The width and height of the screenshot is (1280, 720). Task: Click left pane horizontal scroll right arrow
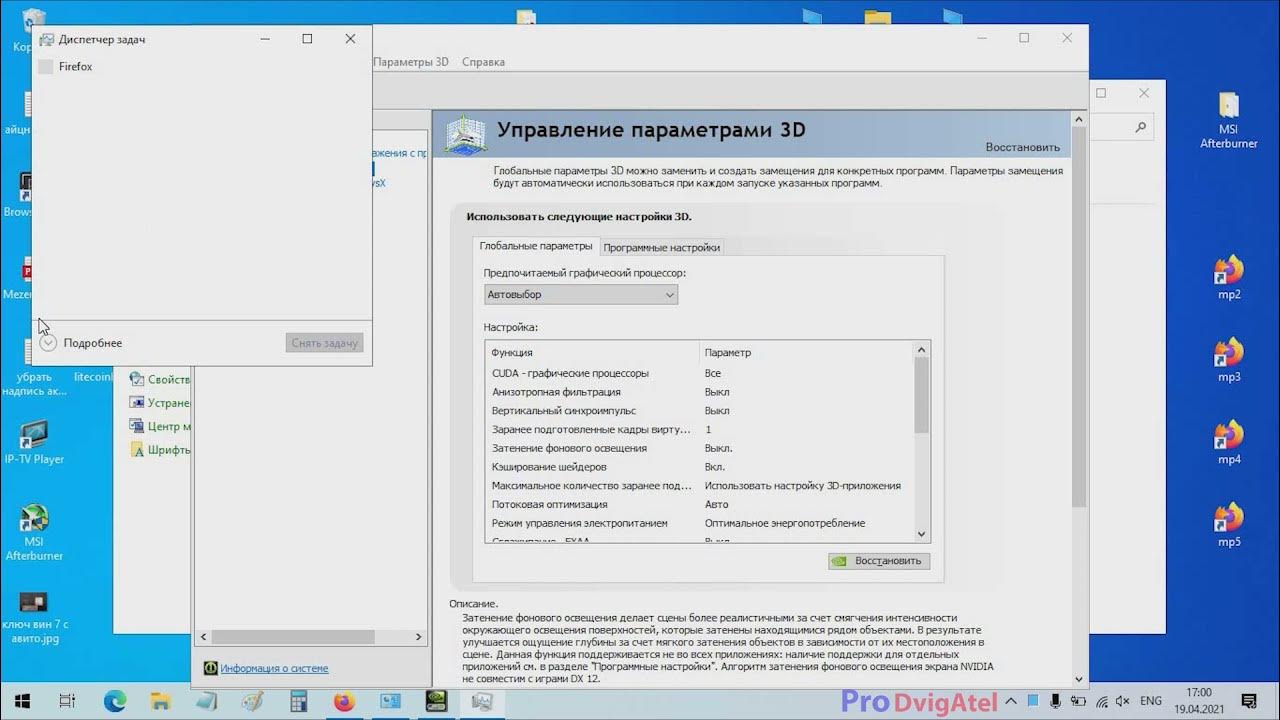(419, 637)
